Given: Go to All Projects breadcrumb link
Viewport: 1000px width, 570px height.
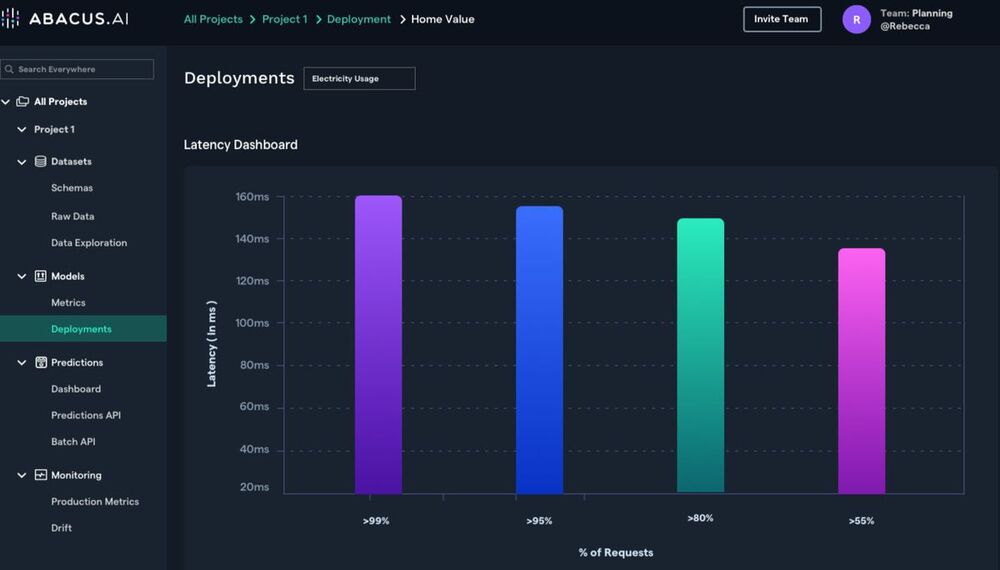Looking at the screenshot, I should [x=213, y=19].
